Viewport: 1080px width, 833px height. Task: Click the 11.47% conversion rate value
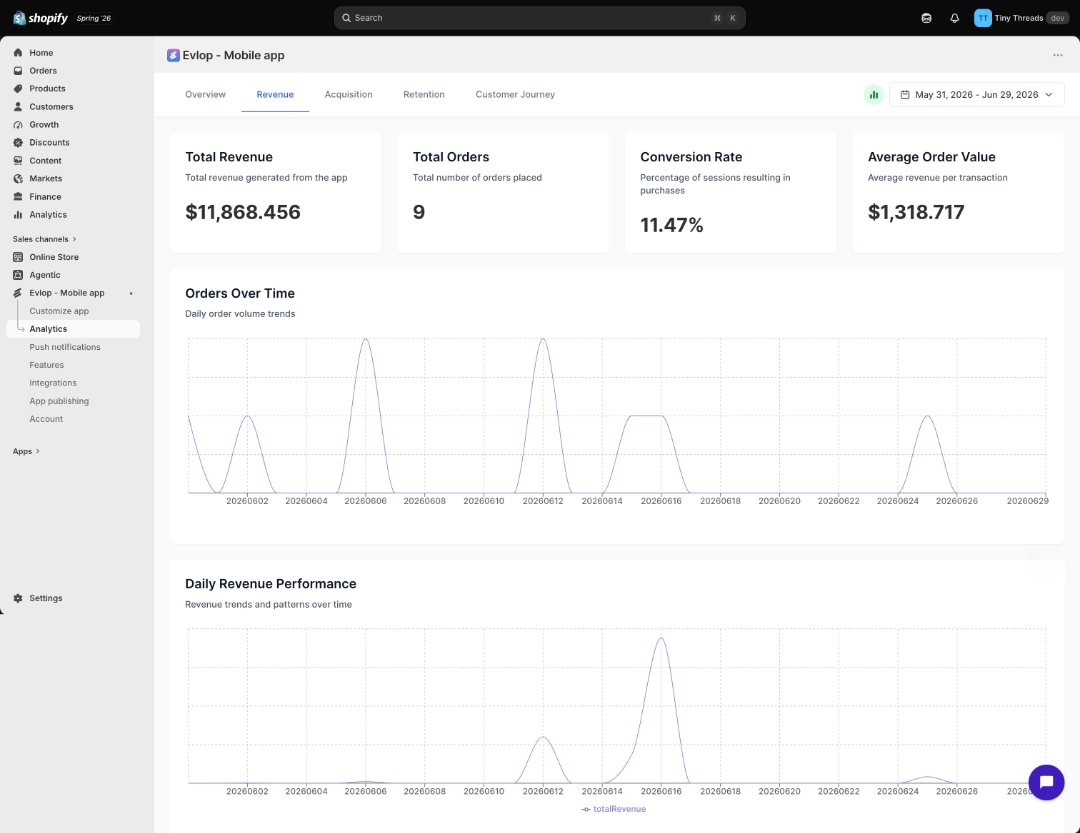click(672, 225)
